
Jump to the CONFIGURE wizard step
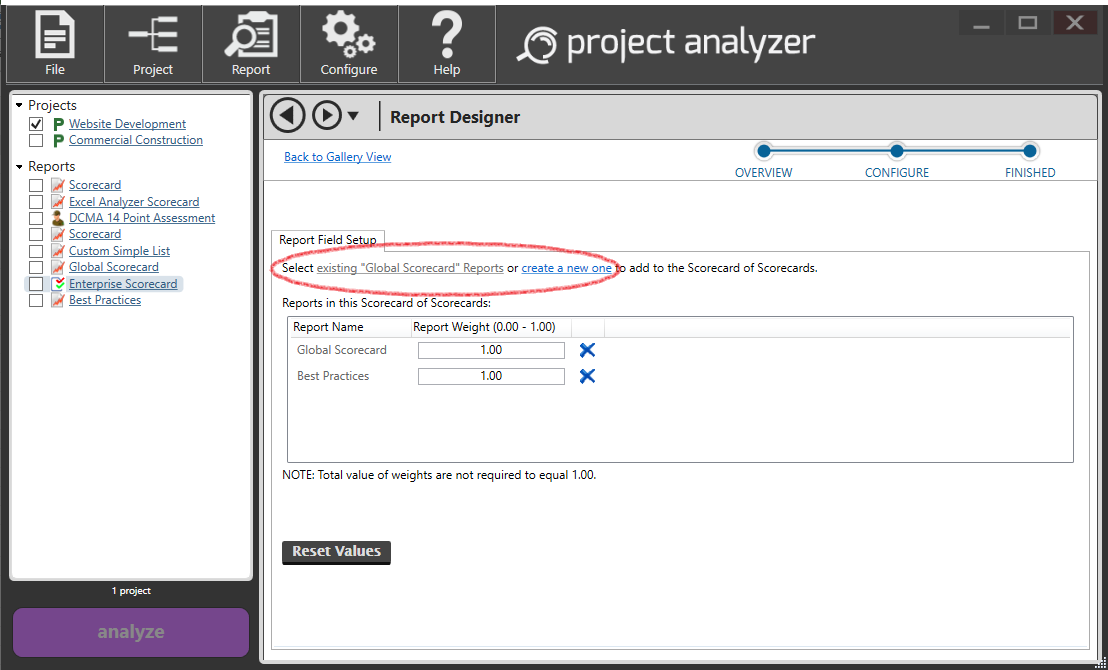click(x=897, y=152)
